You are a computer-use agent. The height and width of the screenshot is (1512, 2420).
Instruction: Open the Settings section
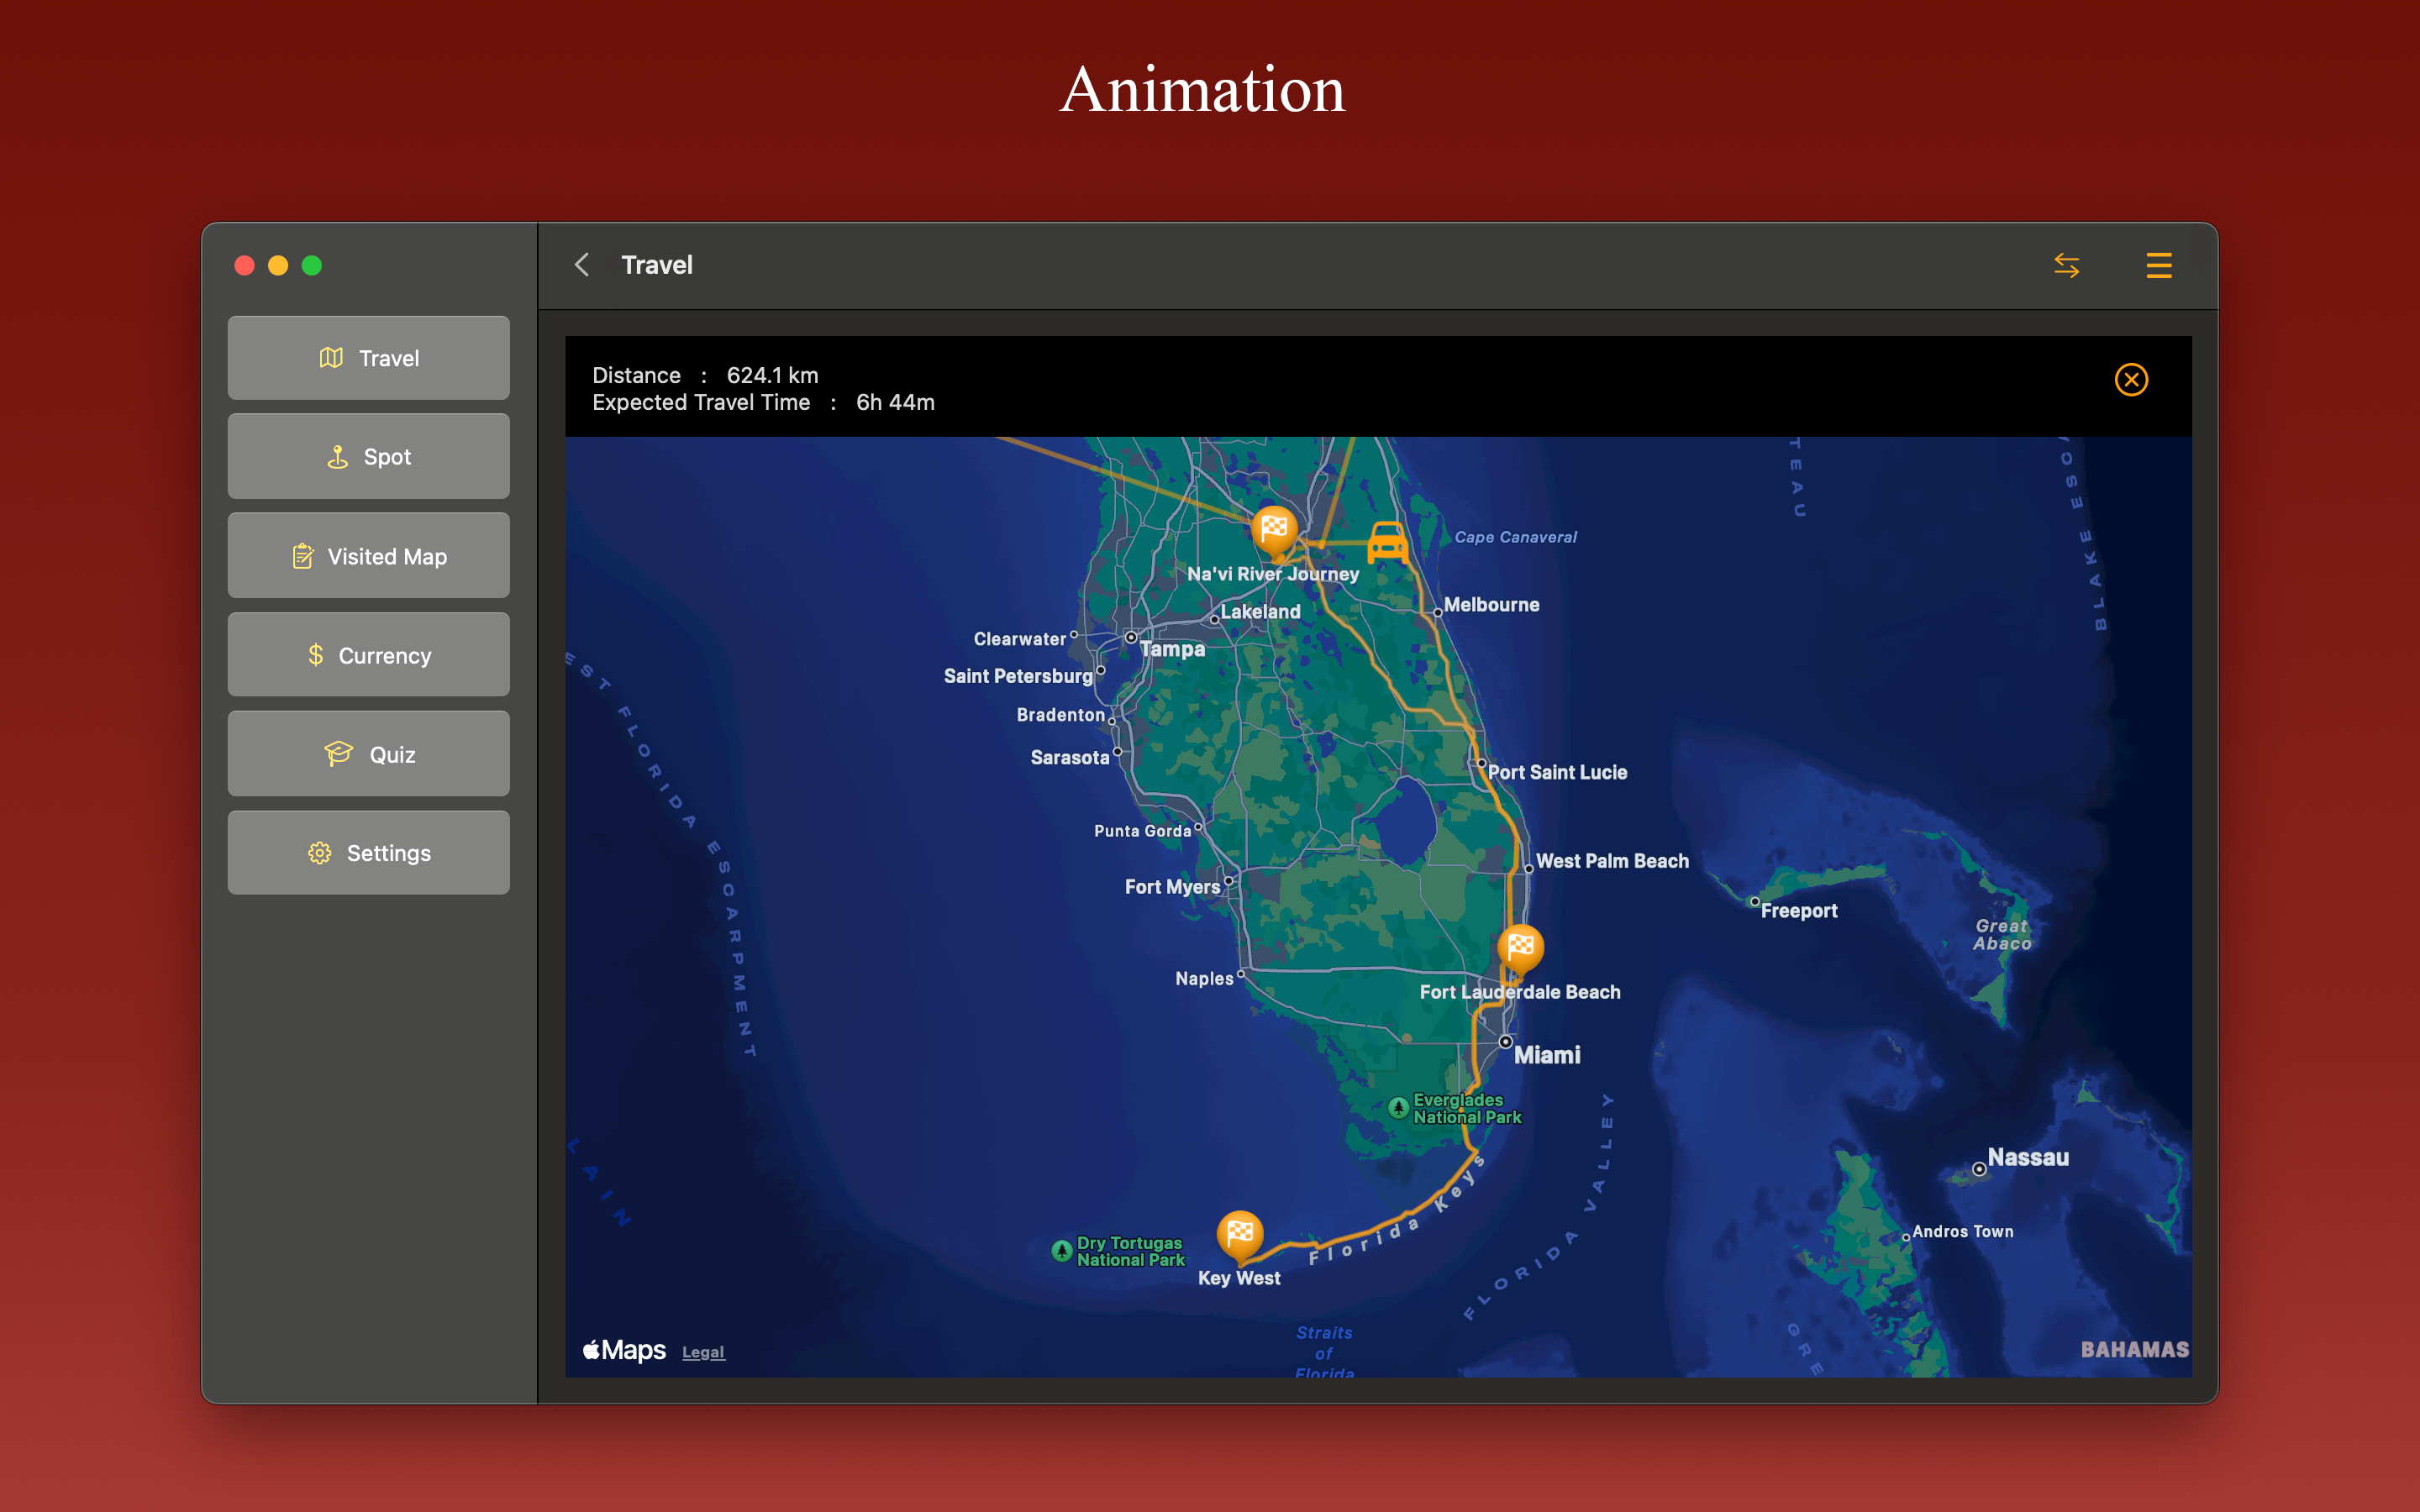[x=368, y=853]
